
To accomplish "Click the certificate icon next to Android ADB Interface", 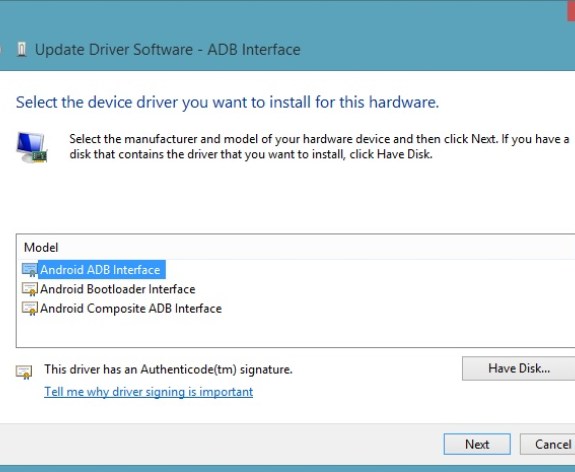I will pos(30,270).
